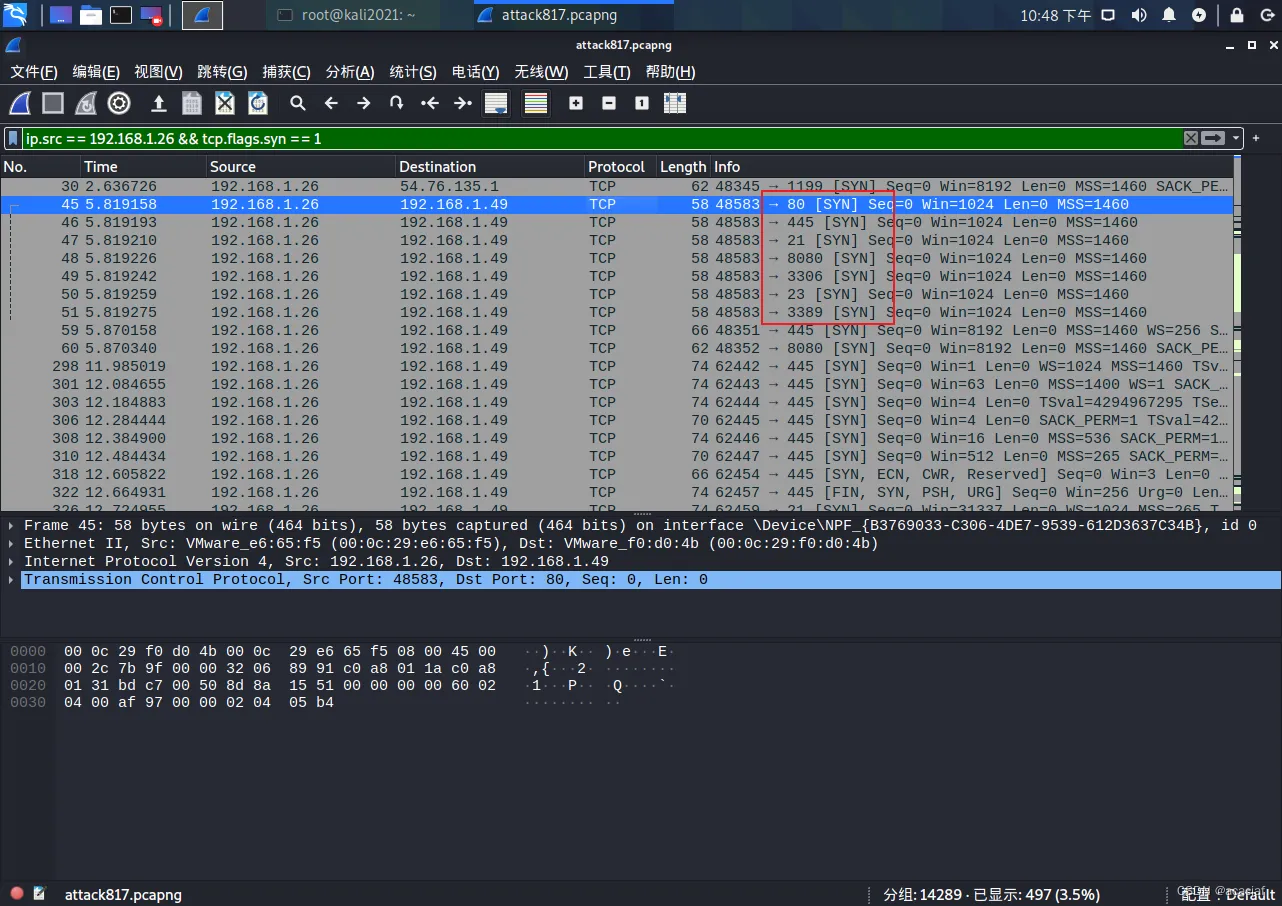Open the terminal emulator launcher in panel
This screenshot has width=1282, height=906.
point(121,15)
